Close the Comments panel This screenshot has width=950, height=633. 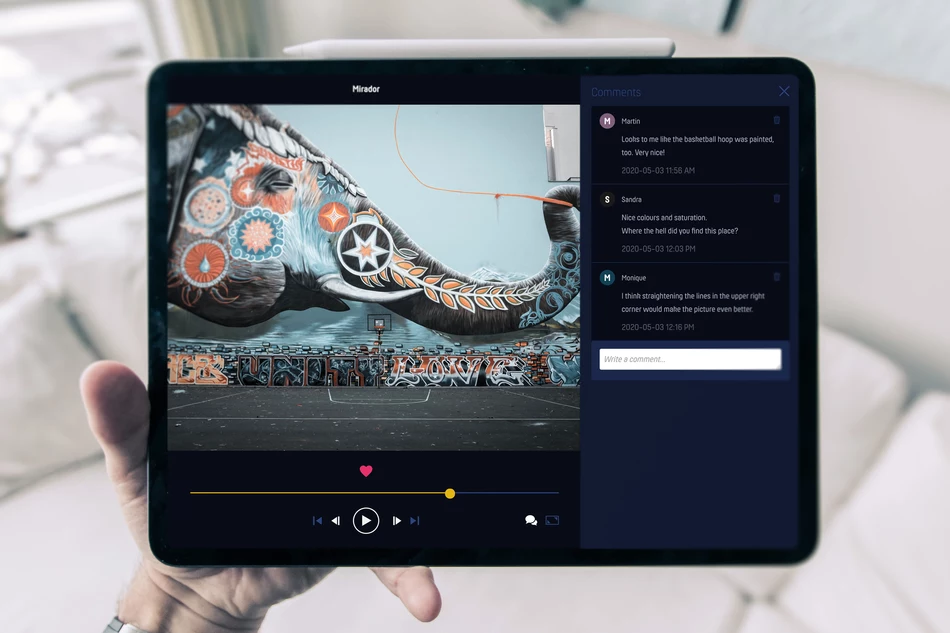coord(784,91)
